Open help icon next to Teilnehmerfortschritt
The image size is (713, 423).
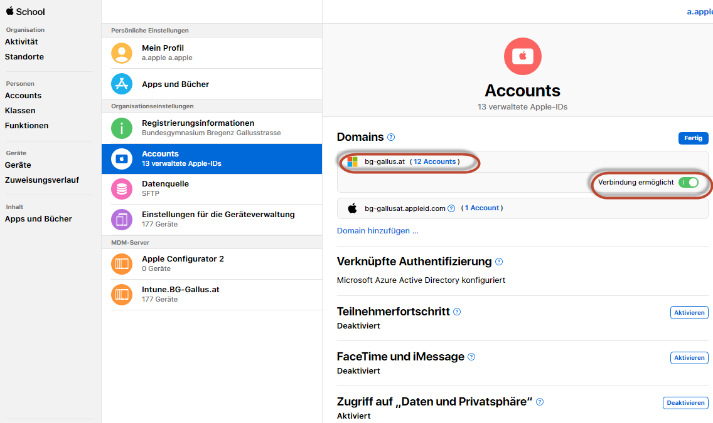point(457,312)
